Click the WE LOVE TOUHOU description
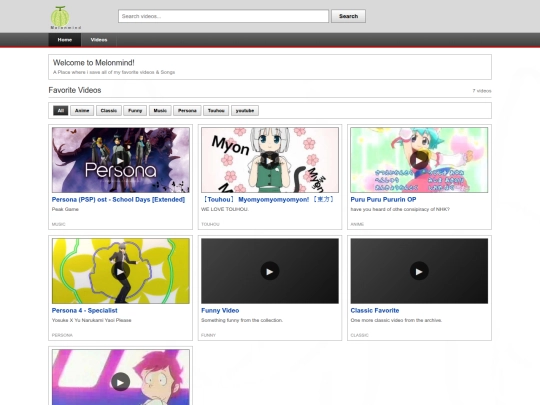540x405 pixels. coord(225,209)
